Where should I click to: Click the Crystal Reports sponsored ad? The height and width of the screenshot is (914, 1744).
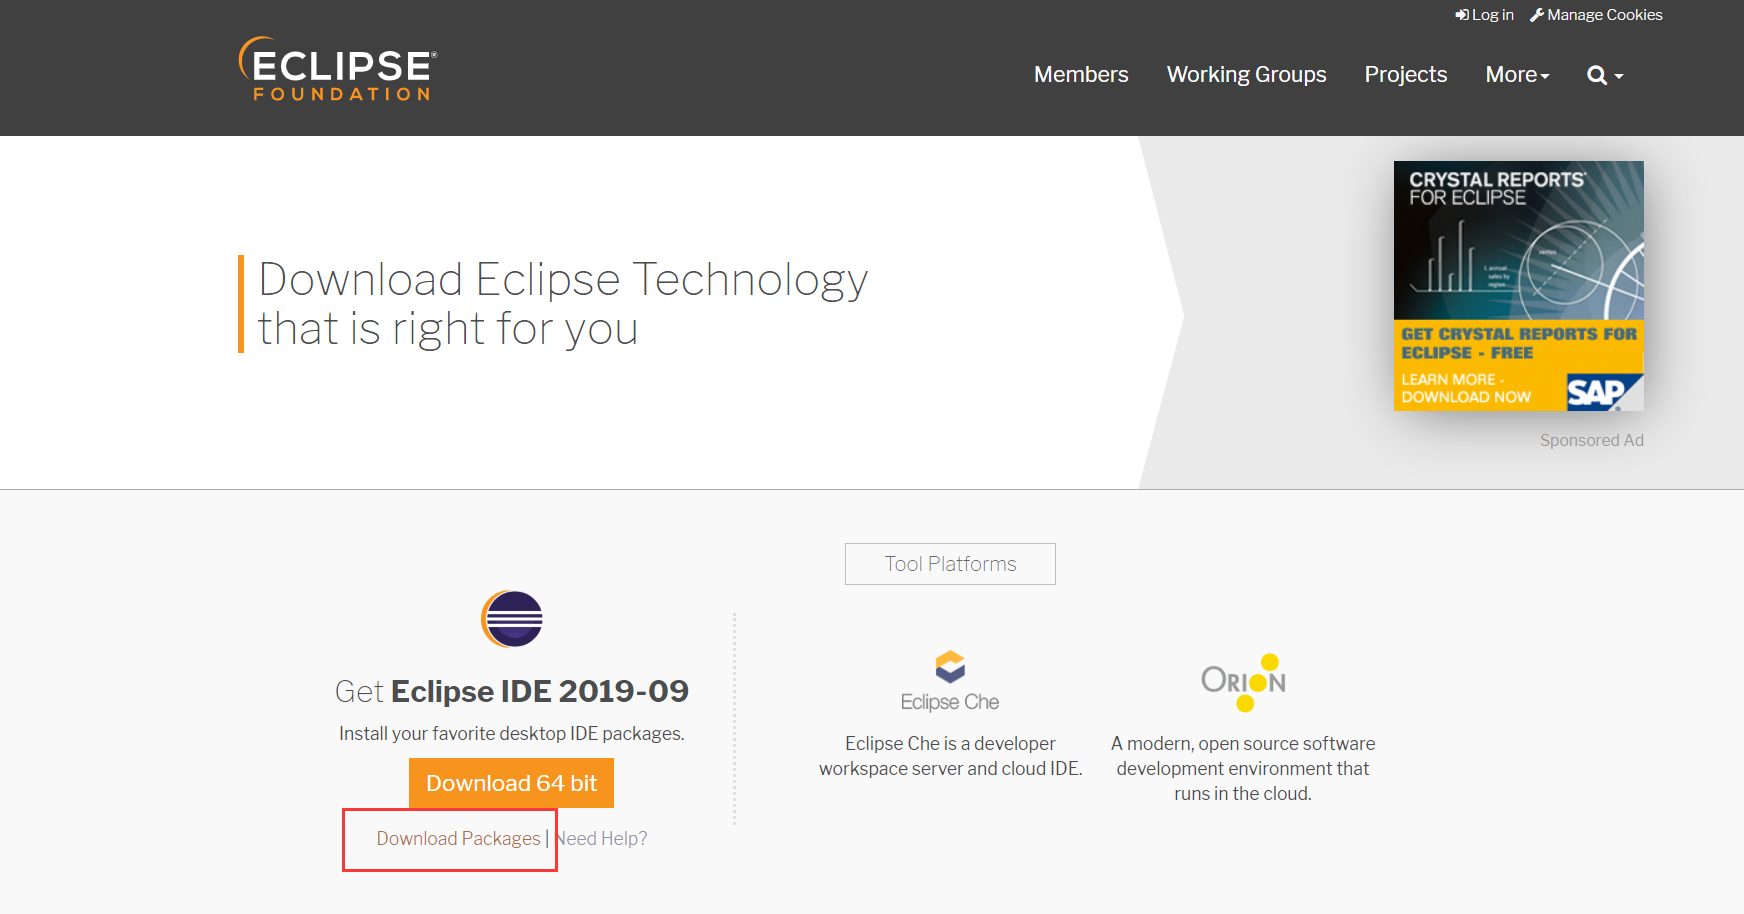[1518, 285]
